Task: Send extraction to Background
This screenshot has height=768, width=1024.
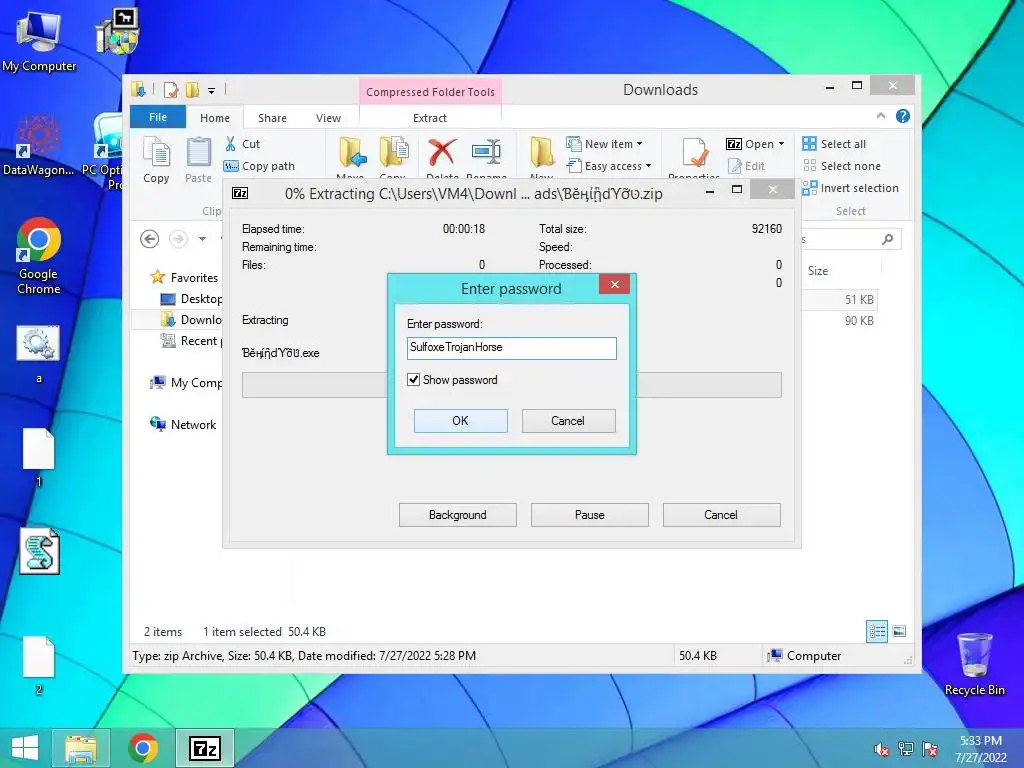Action: 458,515
